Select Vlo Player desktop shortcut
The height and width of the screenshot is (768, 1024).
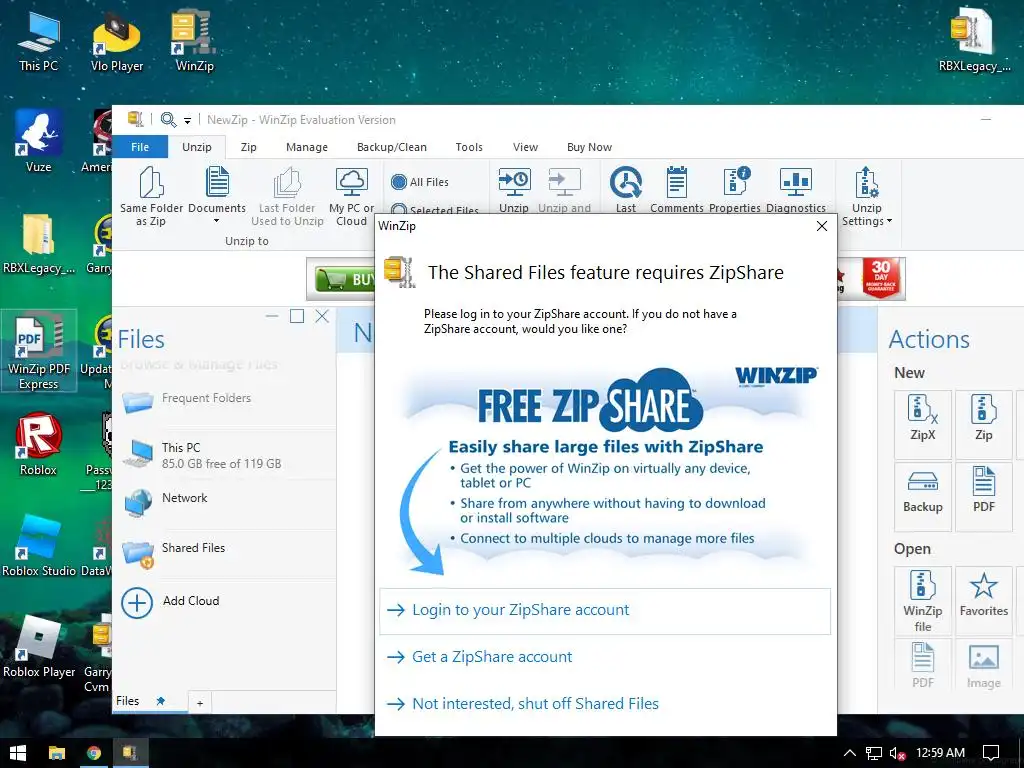[x=117, y=42]
